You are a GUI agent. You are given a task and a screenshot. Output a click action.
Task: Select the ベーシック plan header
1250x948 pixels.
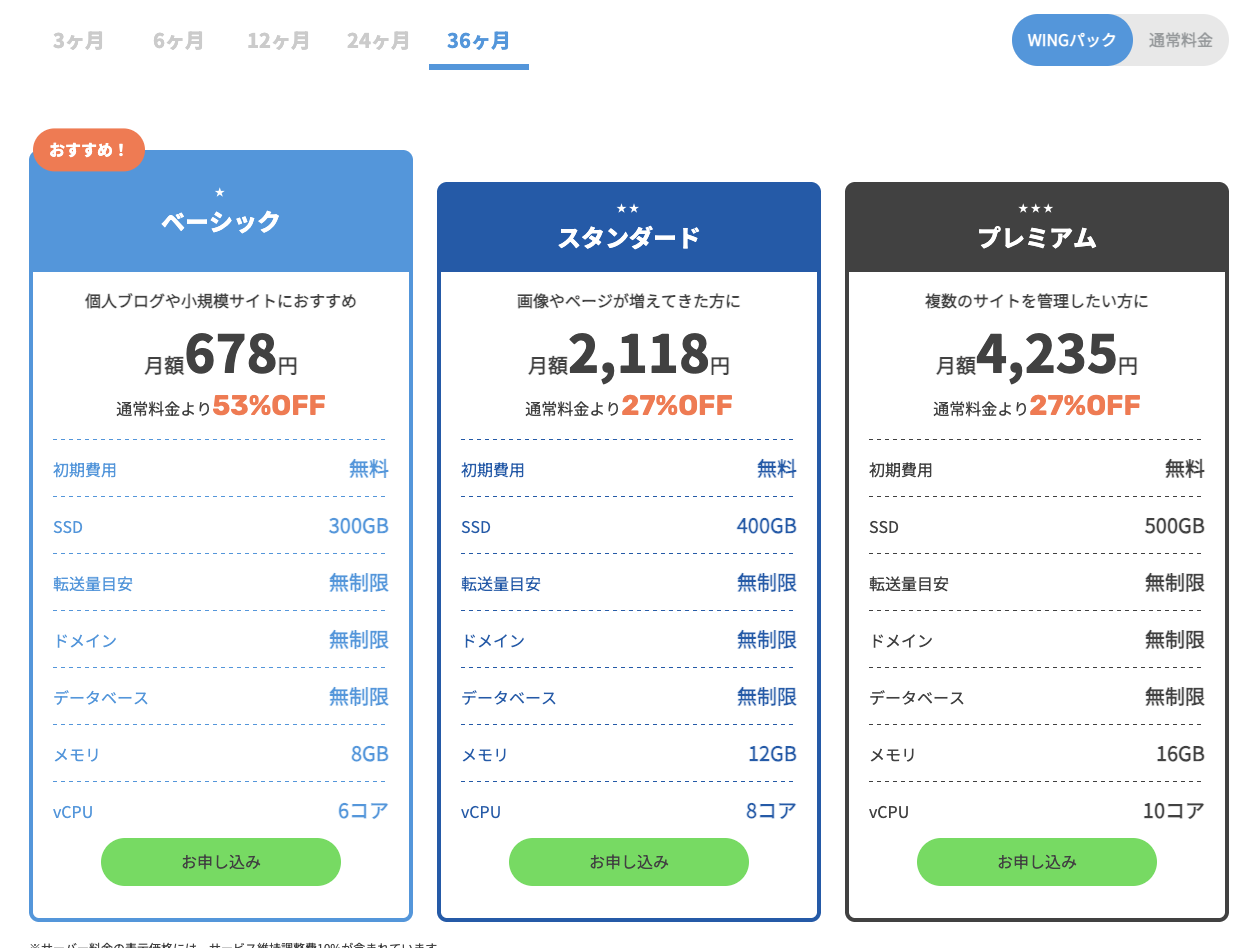pos(221,221)
